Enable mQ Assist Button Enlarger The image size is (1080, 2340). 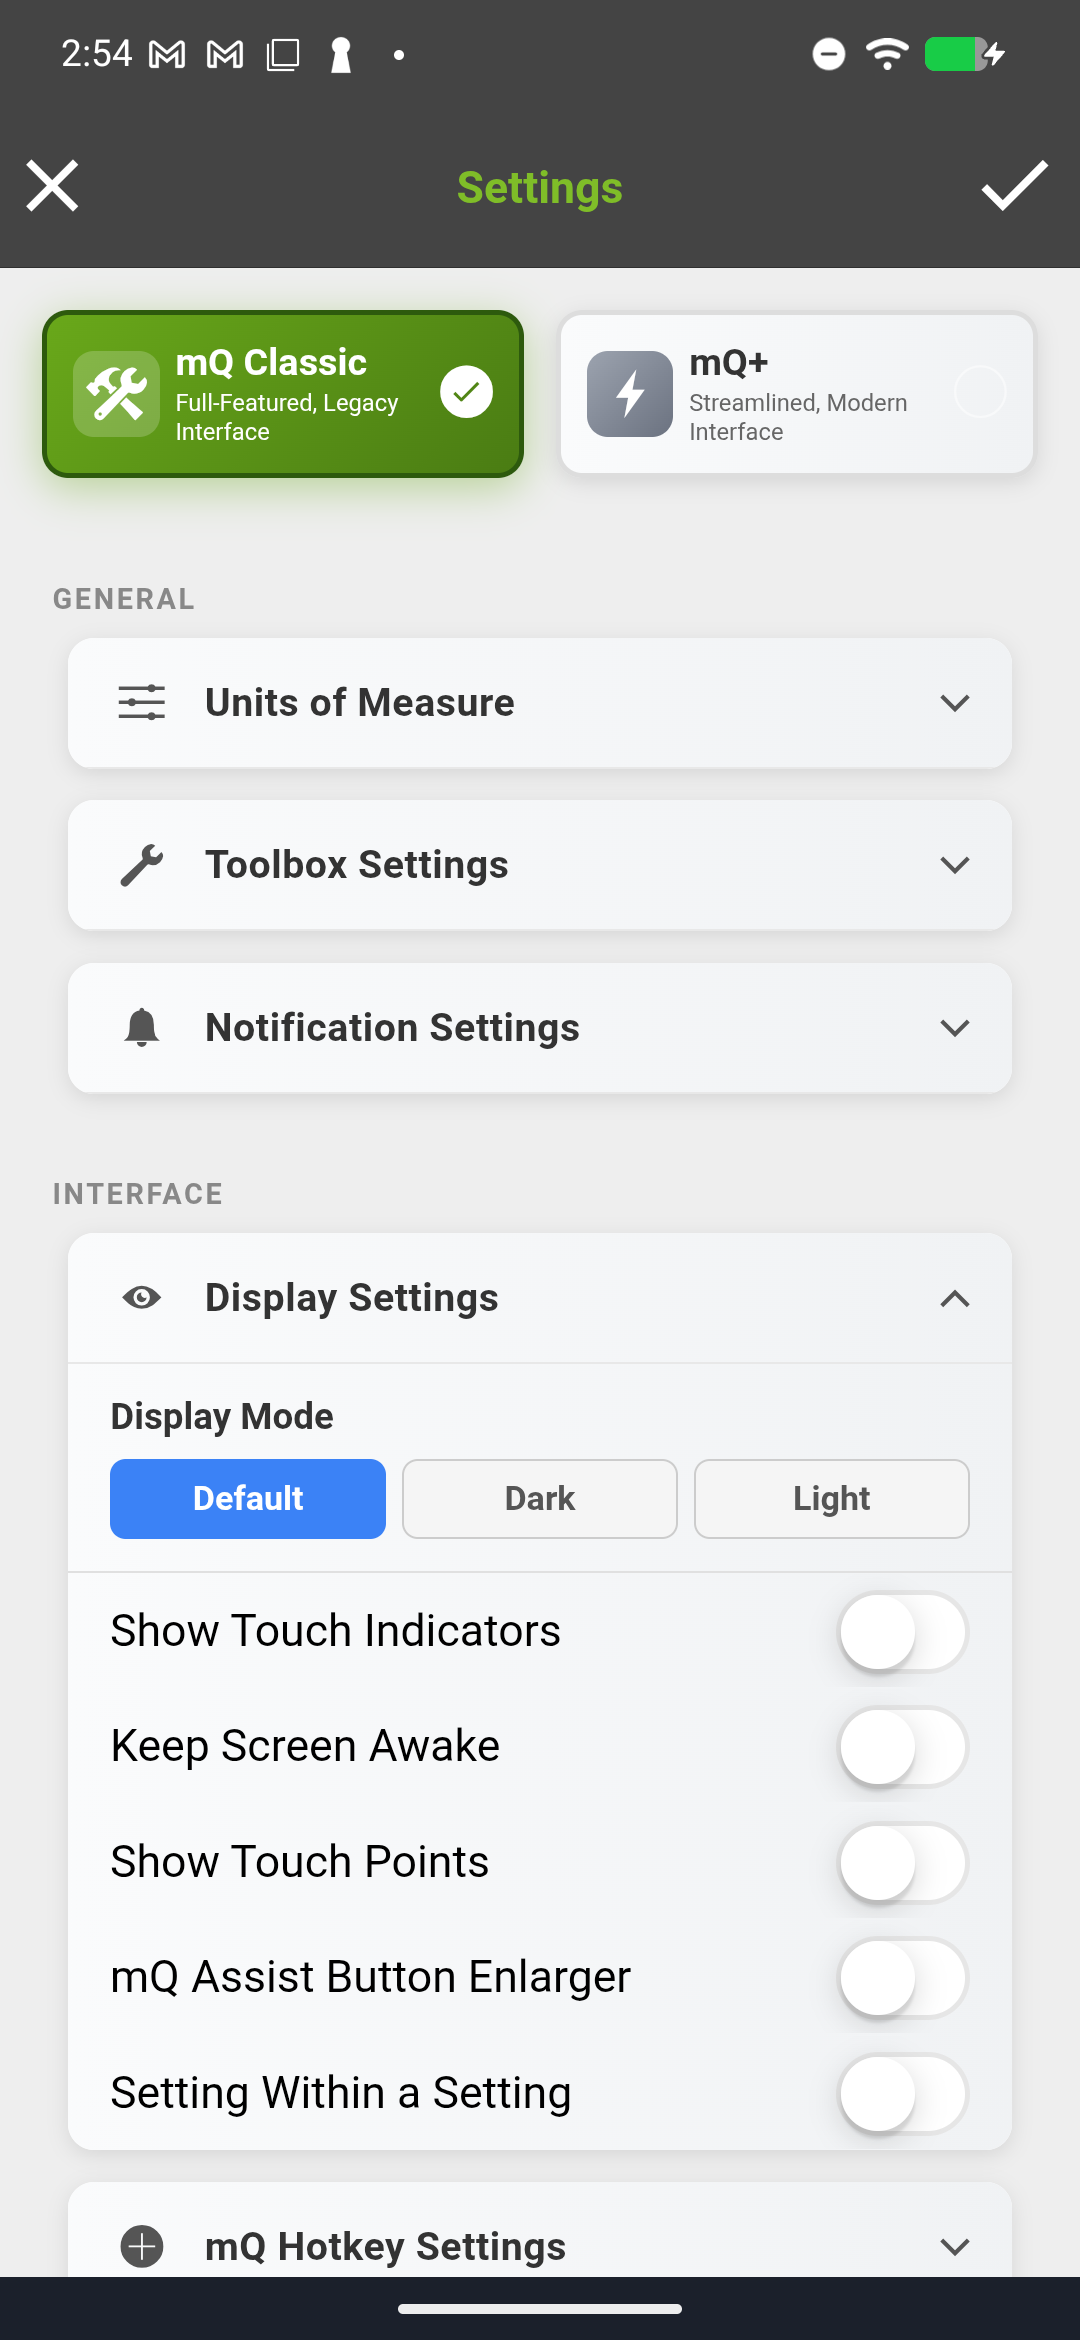(x=900, y=1977)
